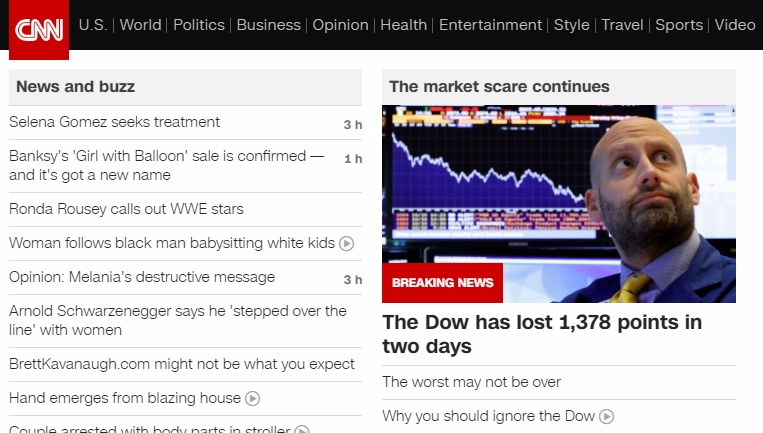Open the Video section
Viewport: 763px width, 433px height.
click(735, 25)
